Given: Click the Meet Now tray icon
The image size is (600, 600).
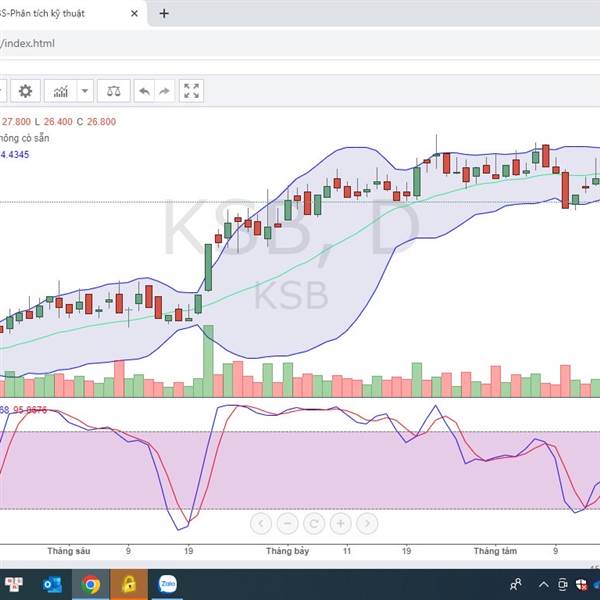Looking at the screenshot, I should coord(562,584).
